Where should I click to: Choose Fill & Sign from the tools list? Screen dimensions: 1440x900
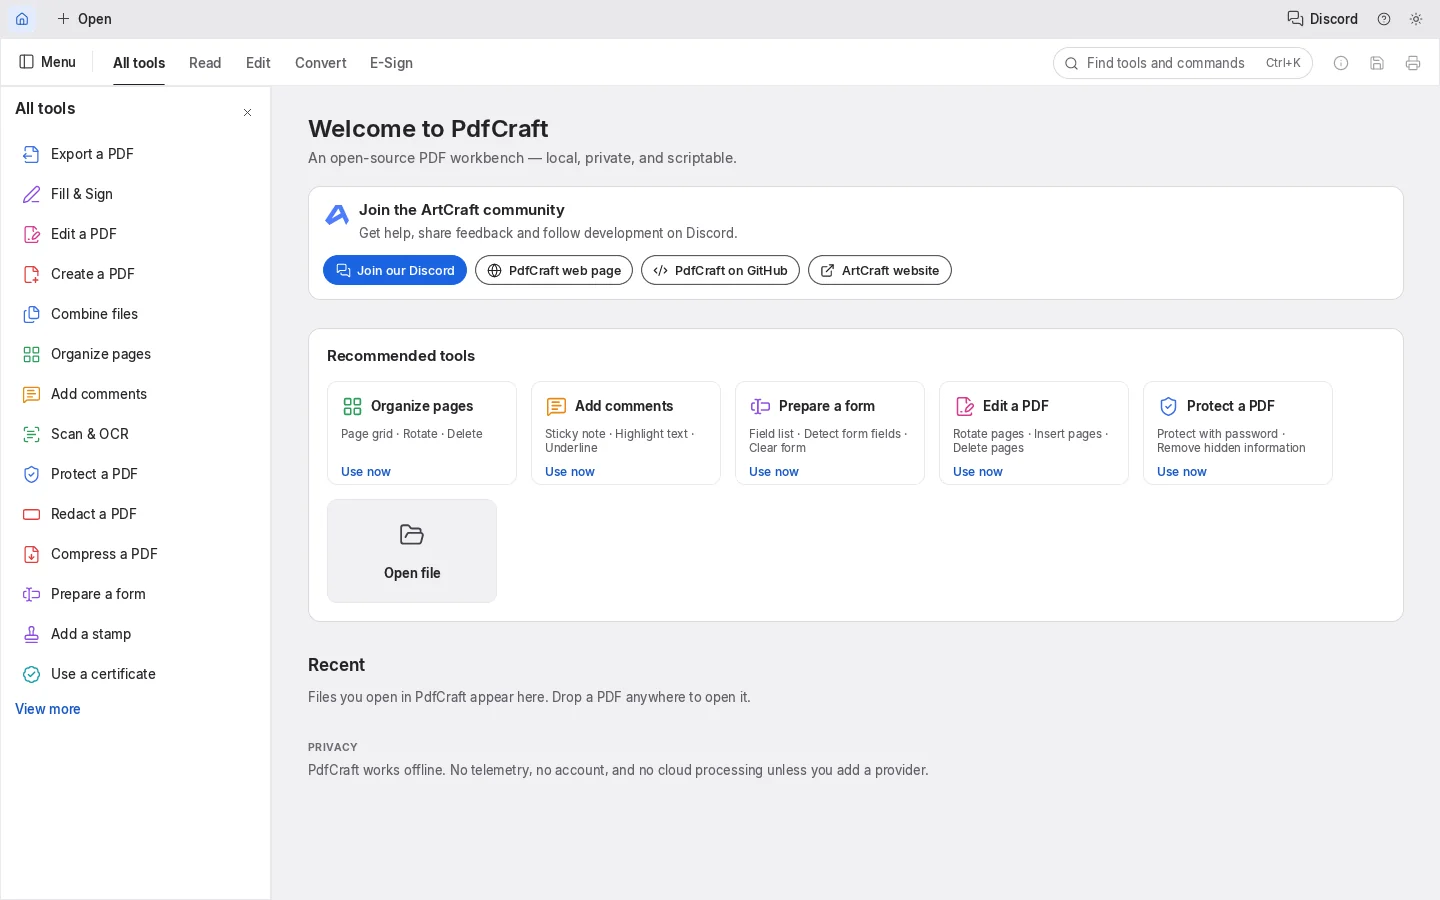(x=135, y=194)
